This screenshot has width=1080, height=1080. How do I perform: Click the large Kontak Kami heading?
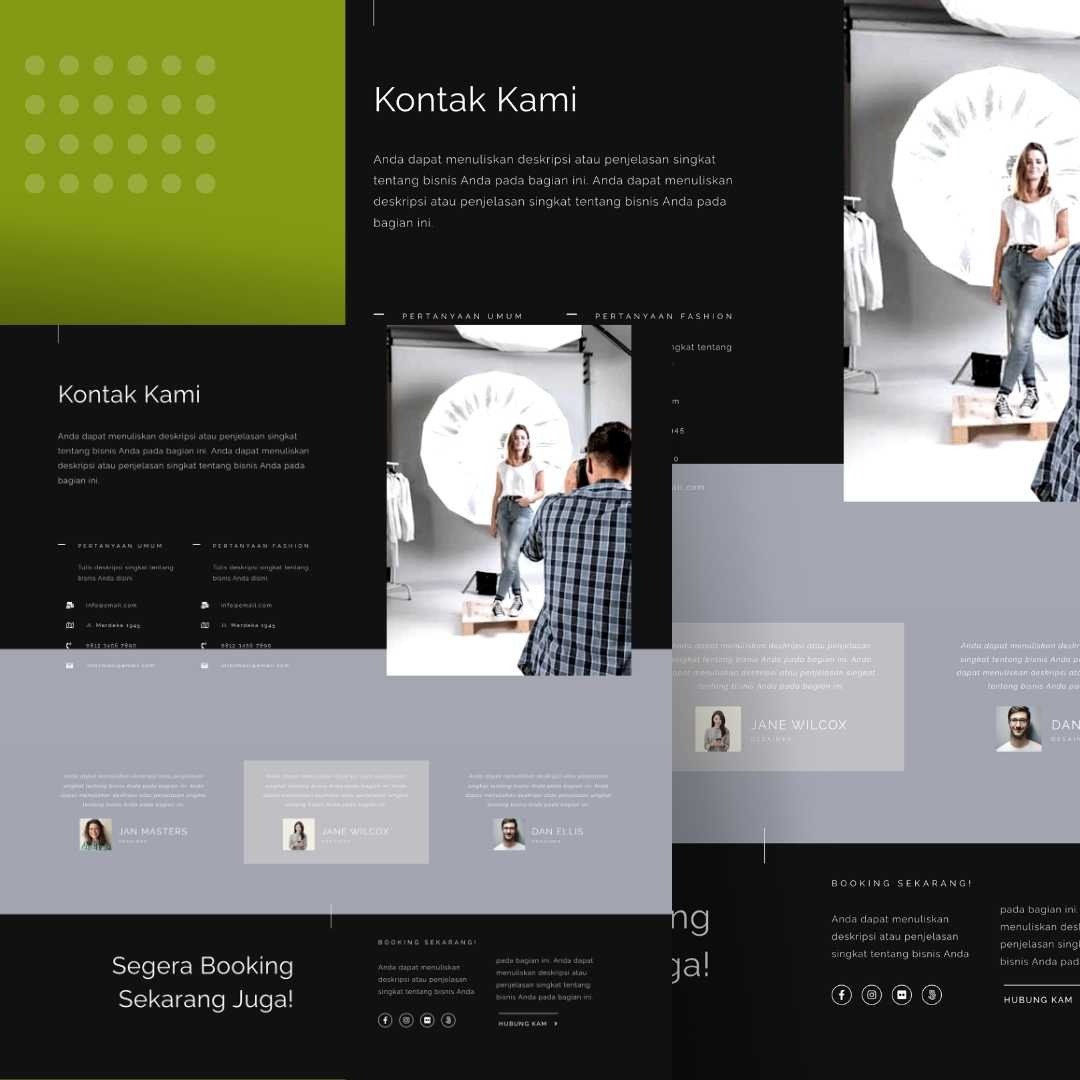pyautogui.click(x=475, y=100)
